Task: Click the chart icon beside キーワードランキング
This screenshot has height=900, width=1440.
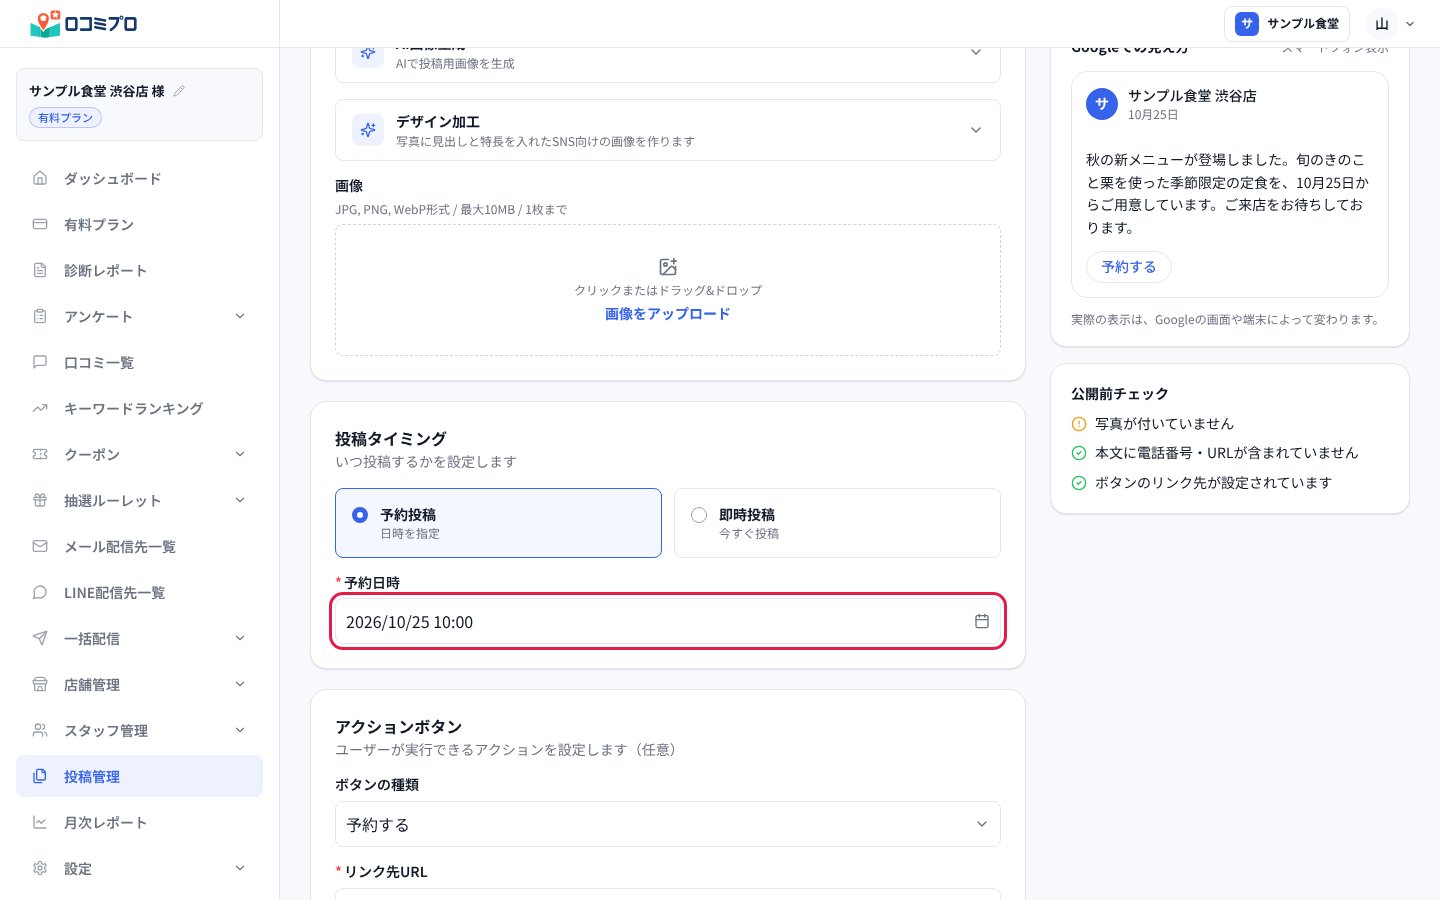Action: click(40, 408)
